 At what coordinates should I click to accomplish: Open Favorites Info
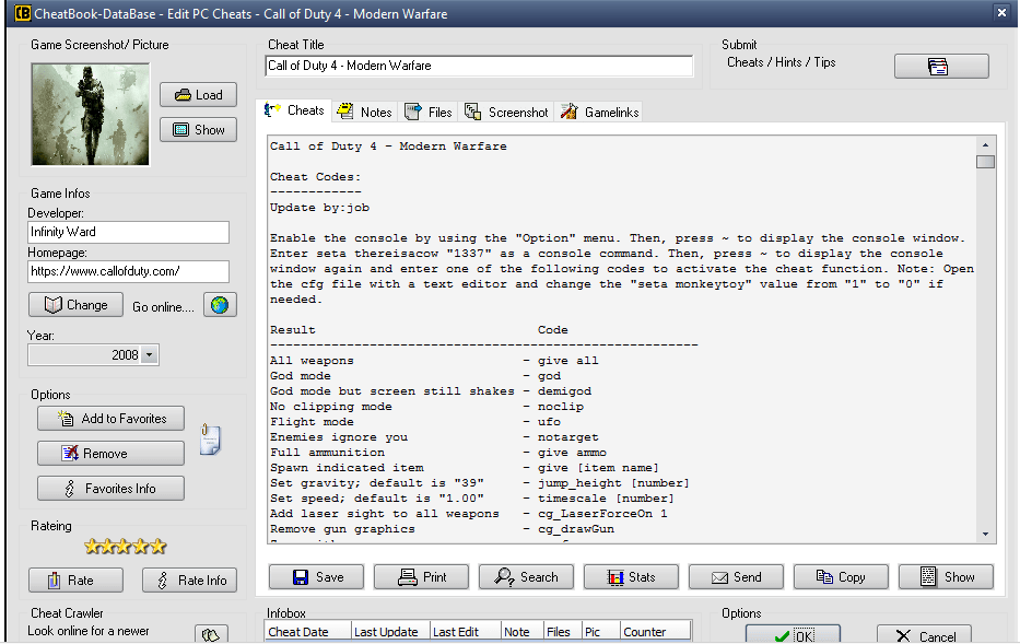point(111,489)
